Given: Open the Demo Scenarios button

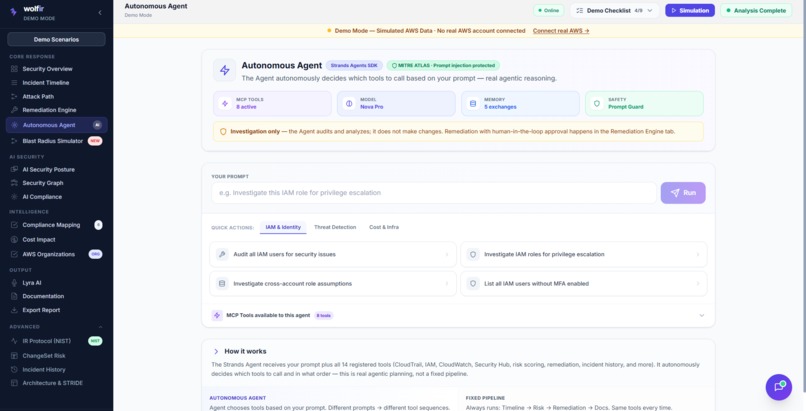Looking at the screenshot, I should (57, 40).
